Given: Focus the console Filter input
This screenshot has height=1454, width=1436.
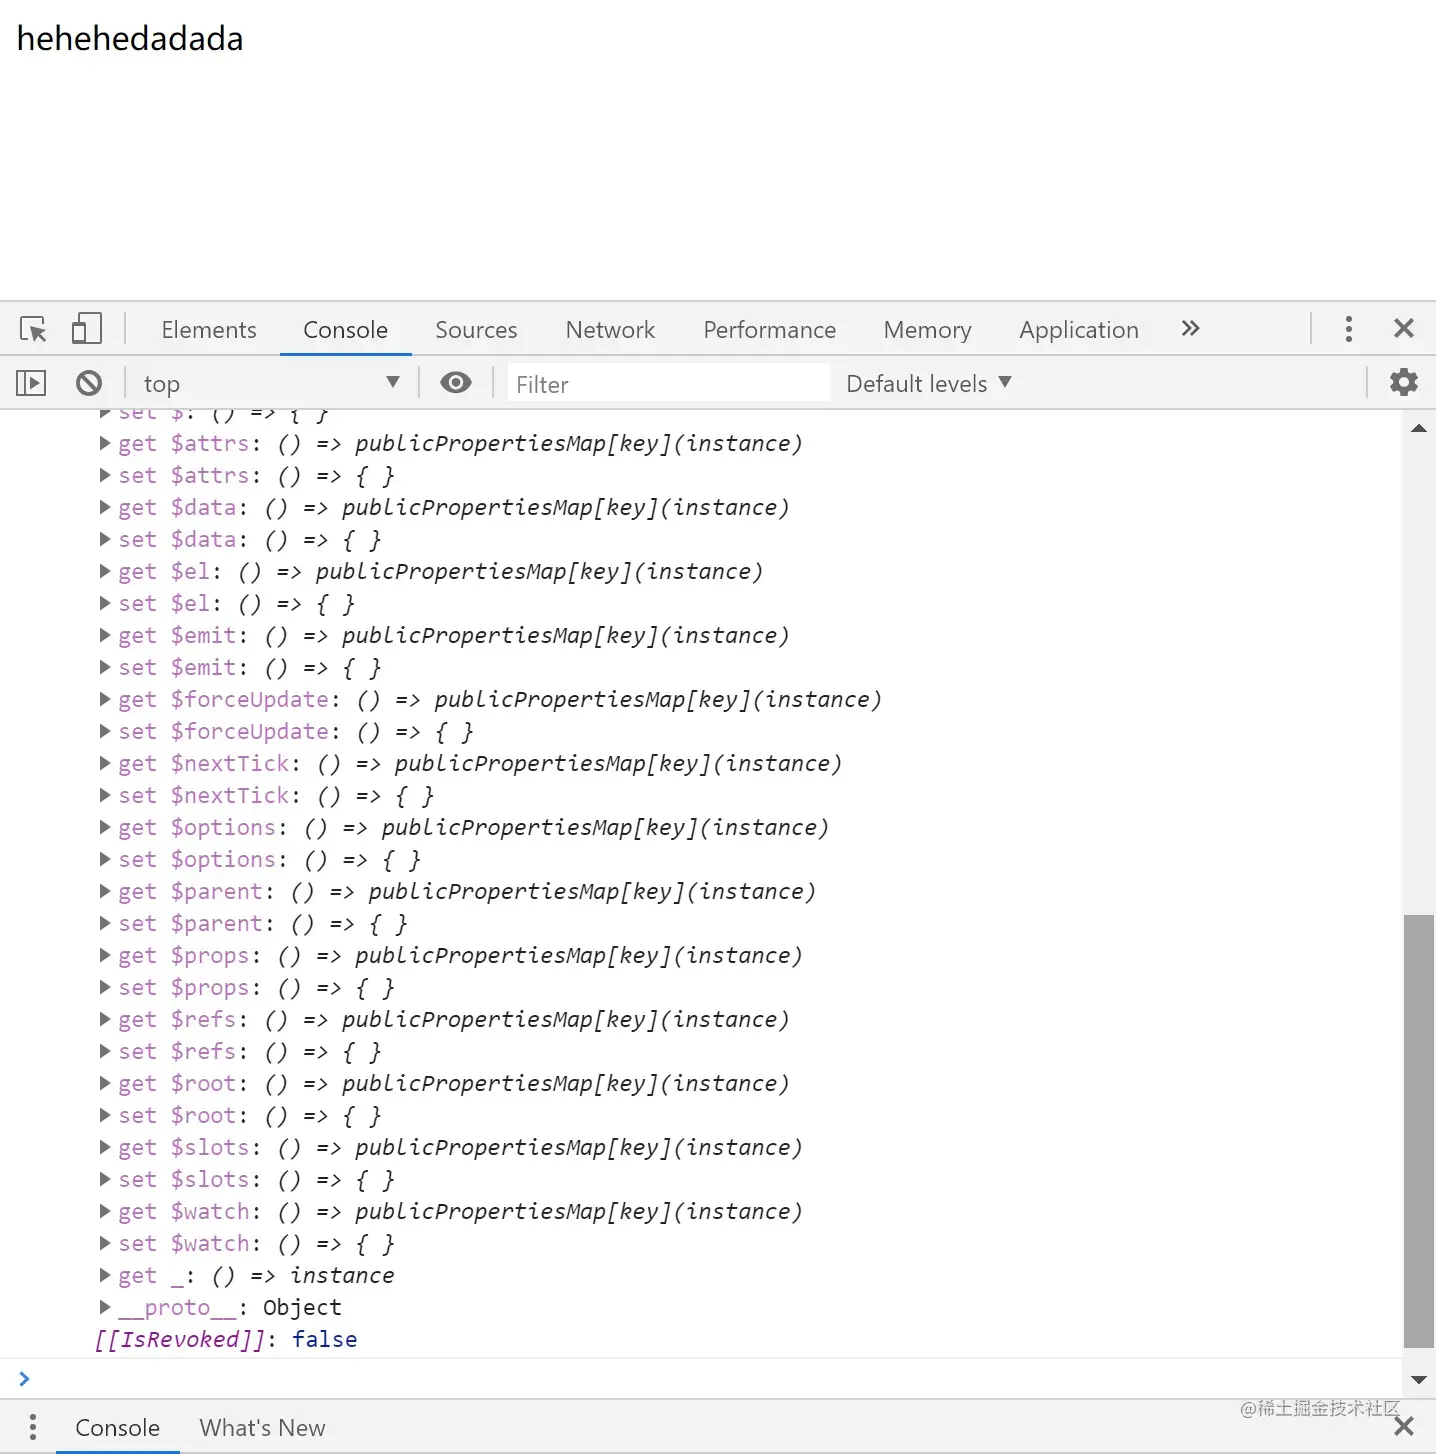Looking at the screenshot, I should 668,383.
